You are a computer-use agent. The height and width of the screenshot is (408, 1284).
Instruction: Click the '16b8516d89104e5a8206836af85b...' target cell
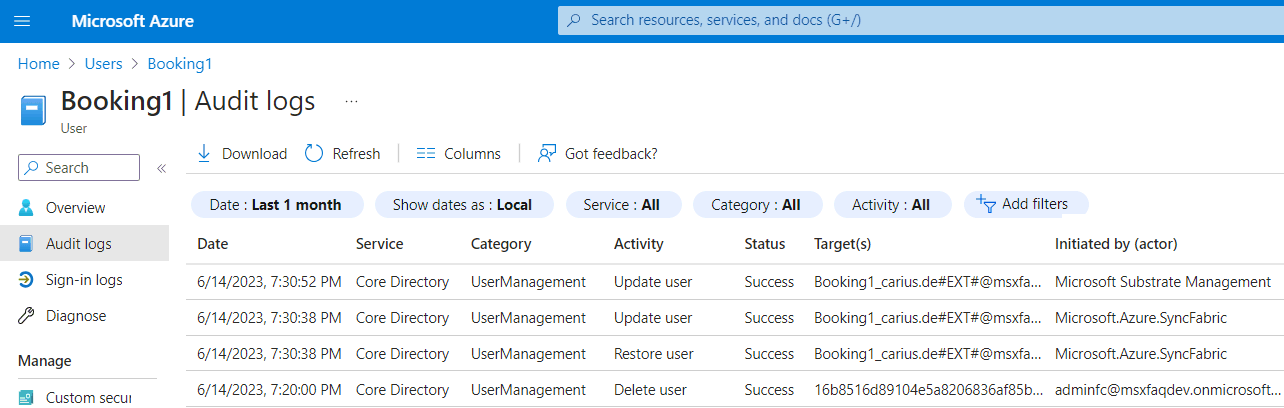pos(929,389)
